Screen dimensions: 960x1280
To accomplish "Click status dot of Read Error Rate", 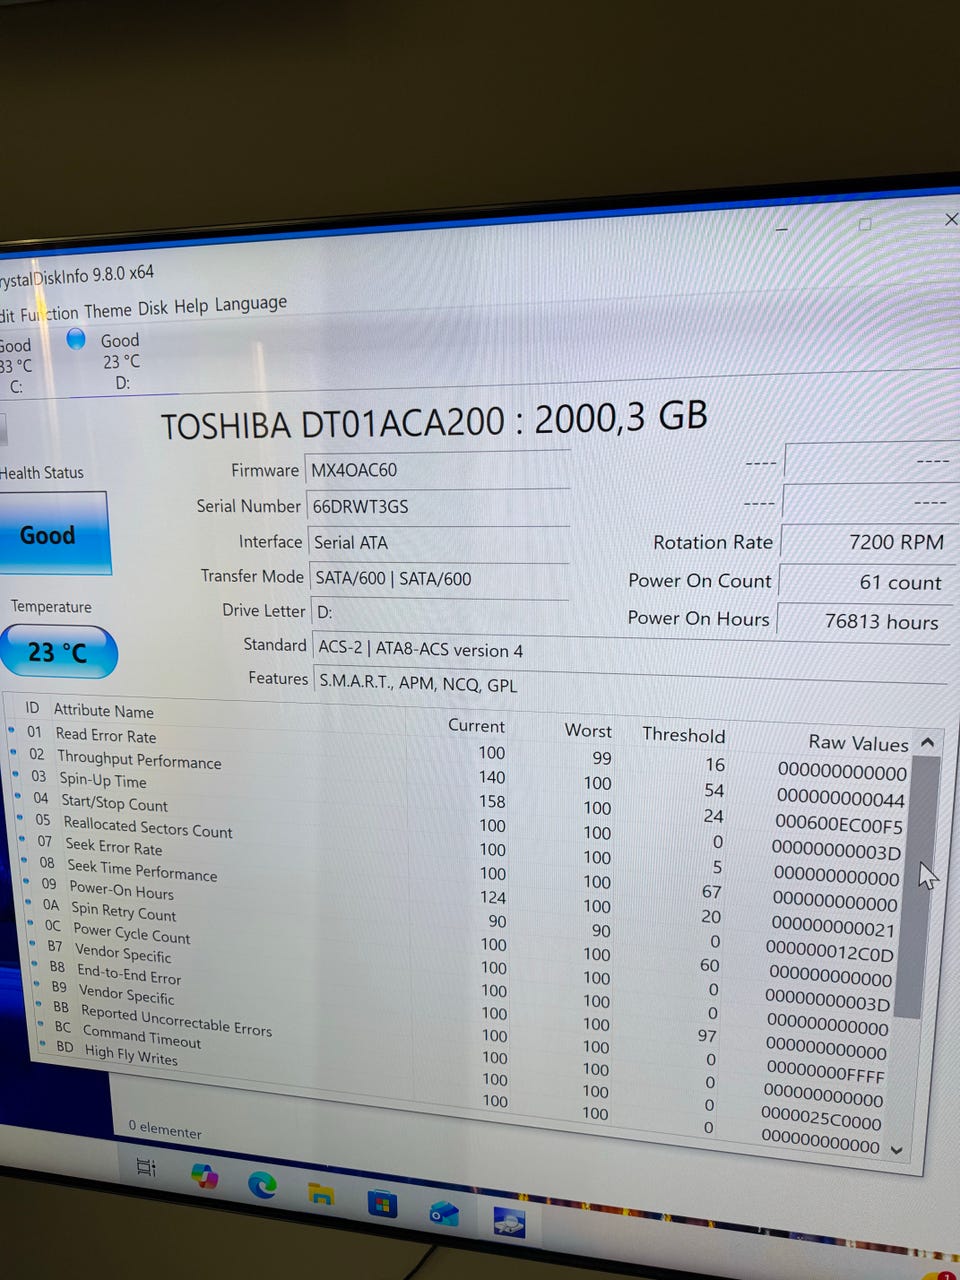I will pos(11,730).
